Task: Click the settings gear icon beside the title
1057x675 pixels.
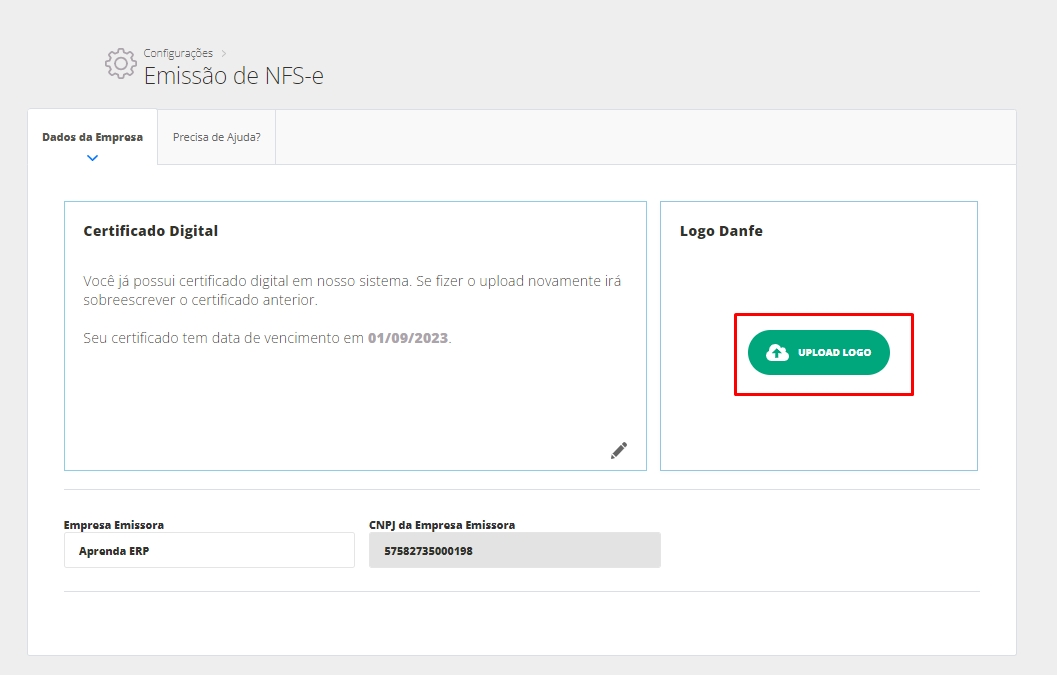Action: point(120,63)
